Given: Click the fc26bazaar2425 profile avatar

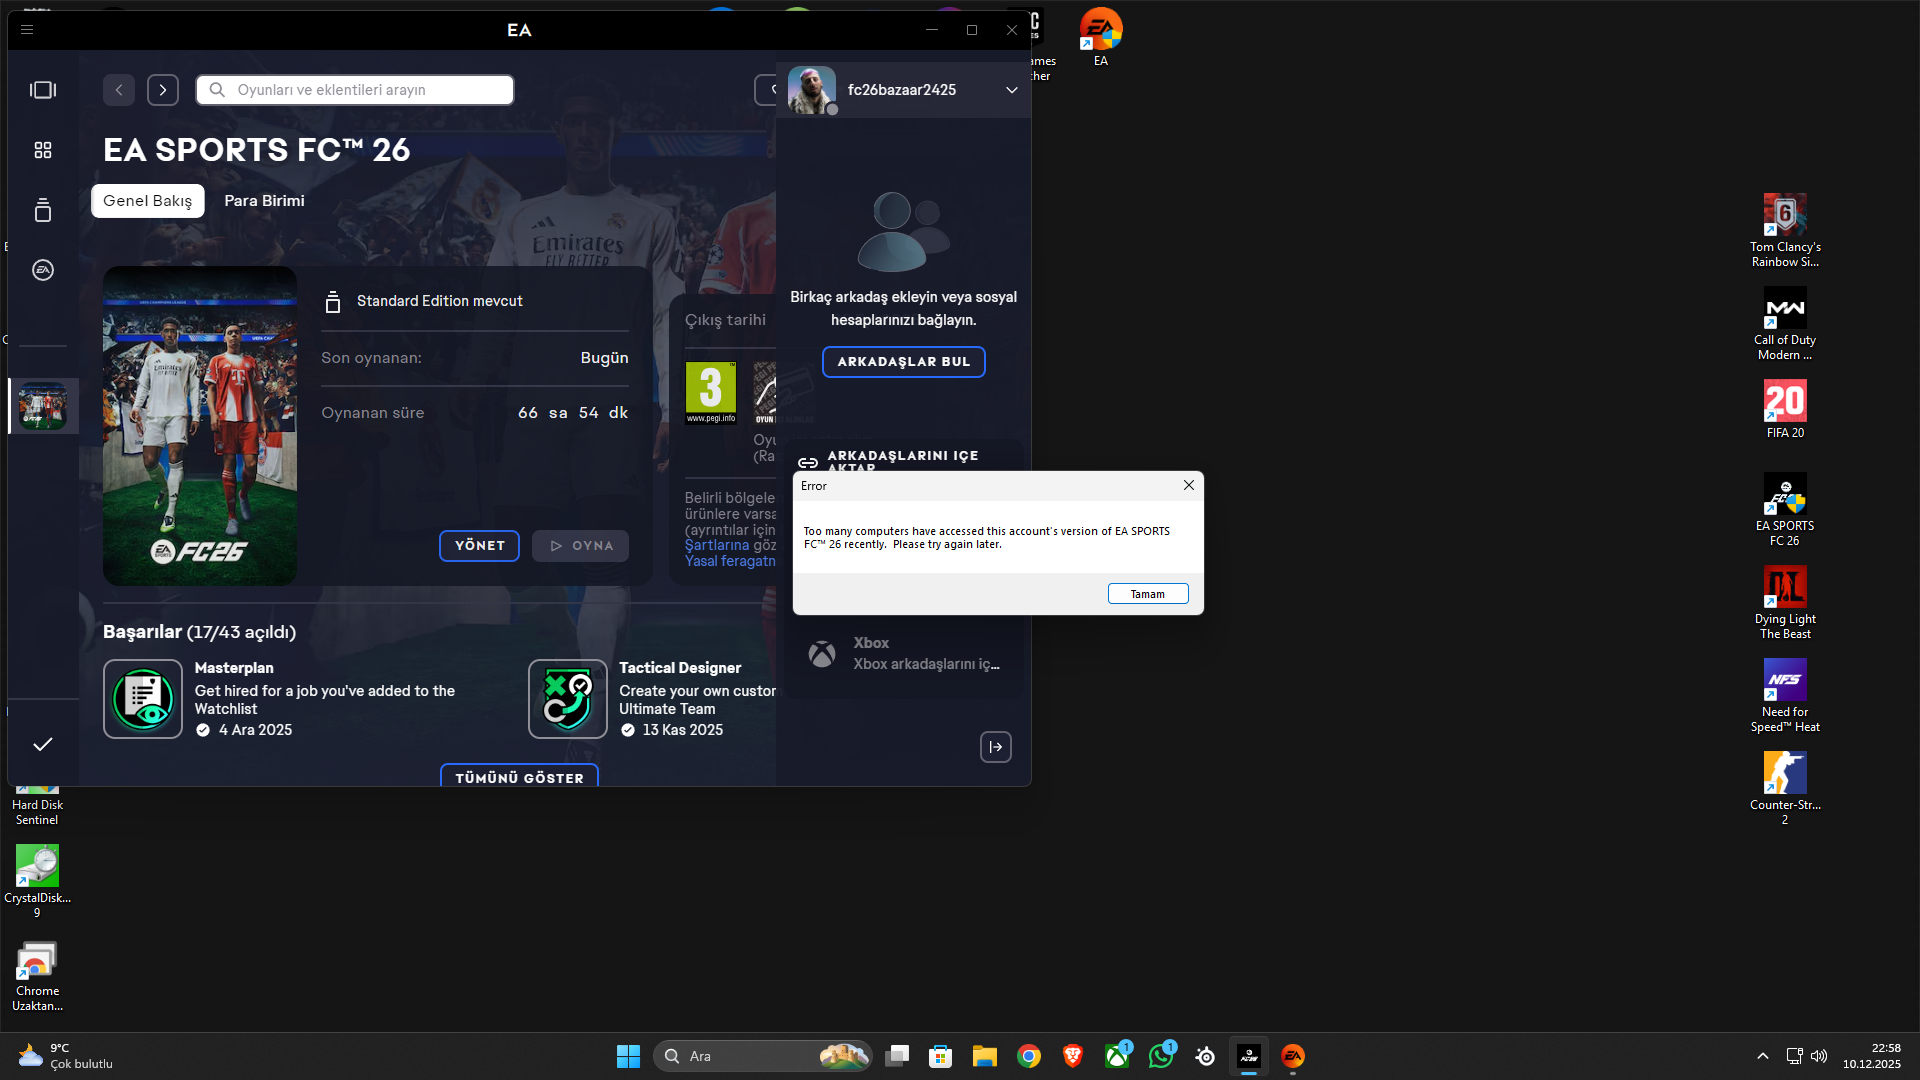Looking at the screenshot, I should pos(812,90).
